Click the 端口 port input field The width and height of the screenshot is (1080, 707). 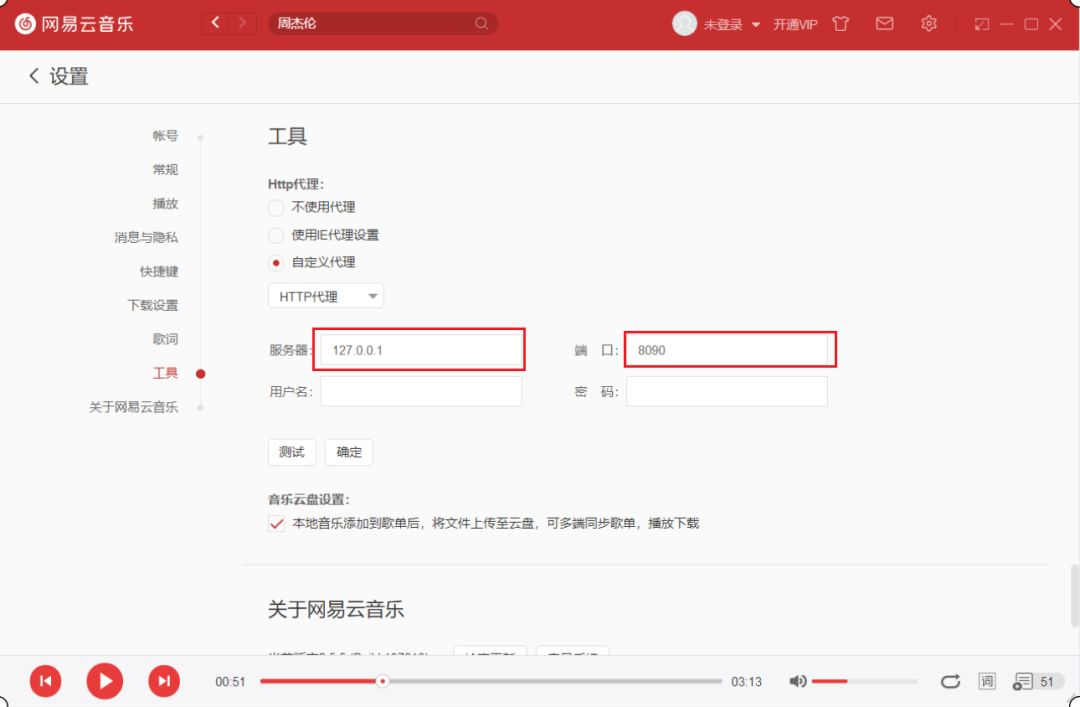727,350
